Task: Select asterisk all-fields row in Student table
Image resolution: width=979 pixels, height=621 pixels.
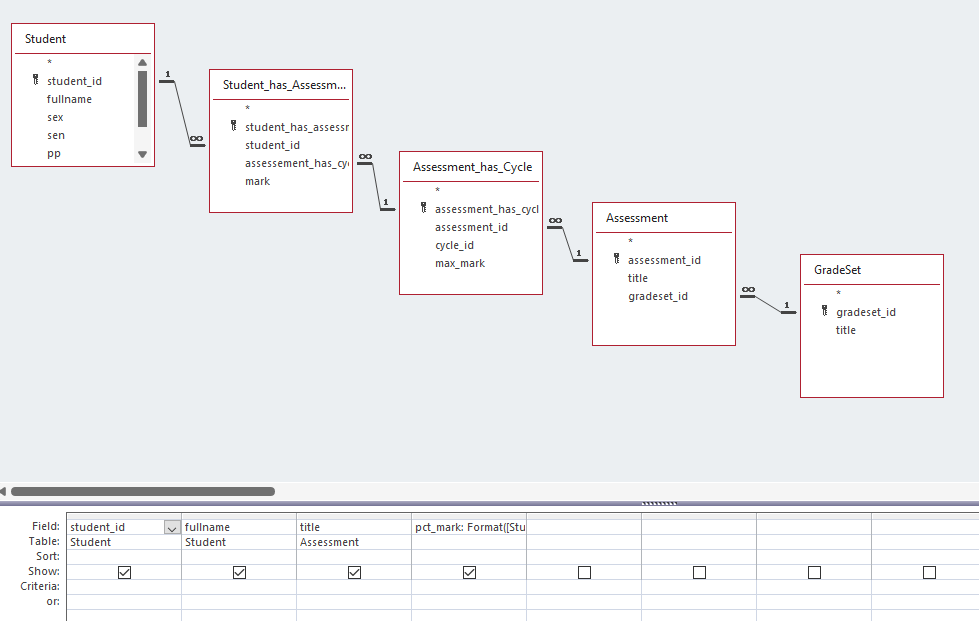Action: [x=50, y=62]
